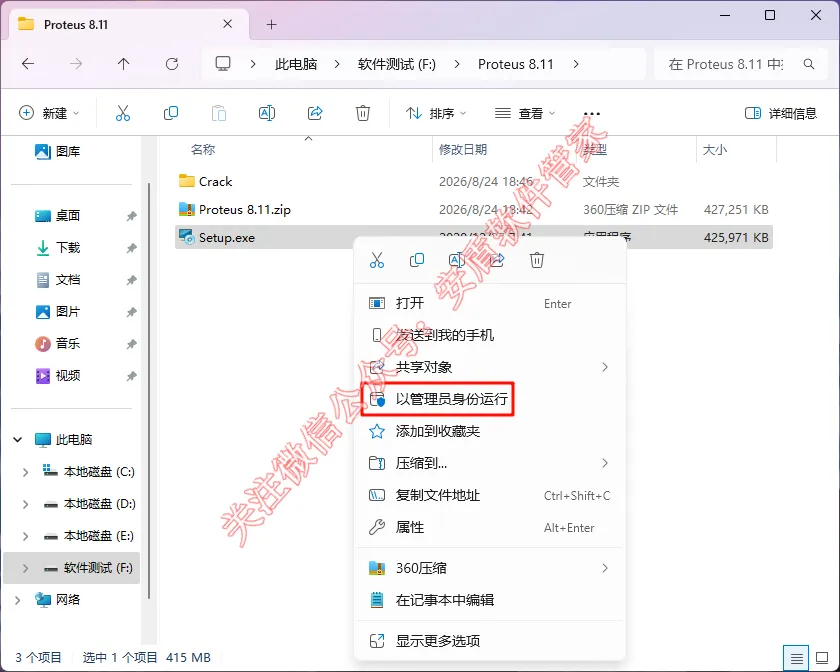Image resolution: width=840 pixels, height=672 pixels.
Task: Click the chevron after Proteus 8.11 in the address bar
Action: click(576, 64)
